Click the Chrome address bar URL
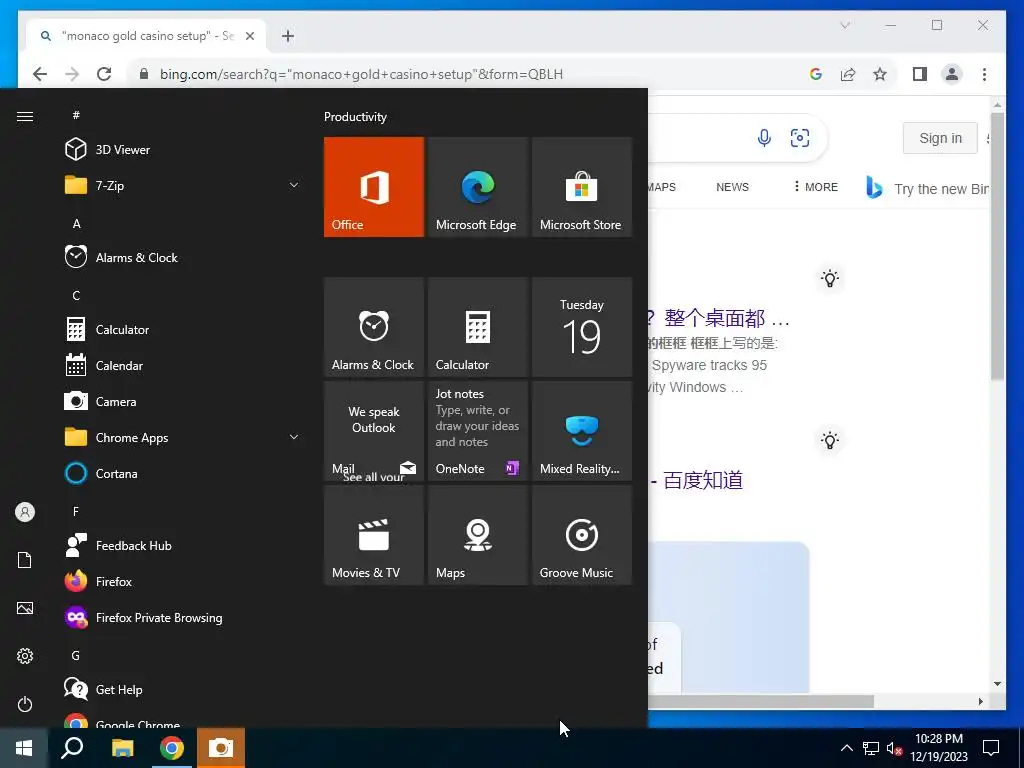 [361, 74]
